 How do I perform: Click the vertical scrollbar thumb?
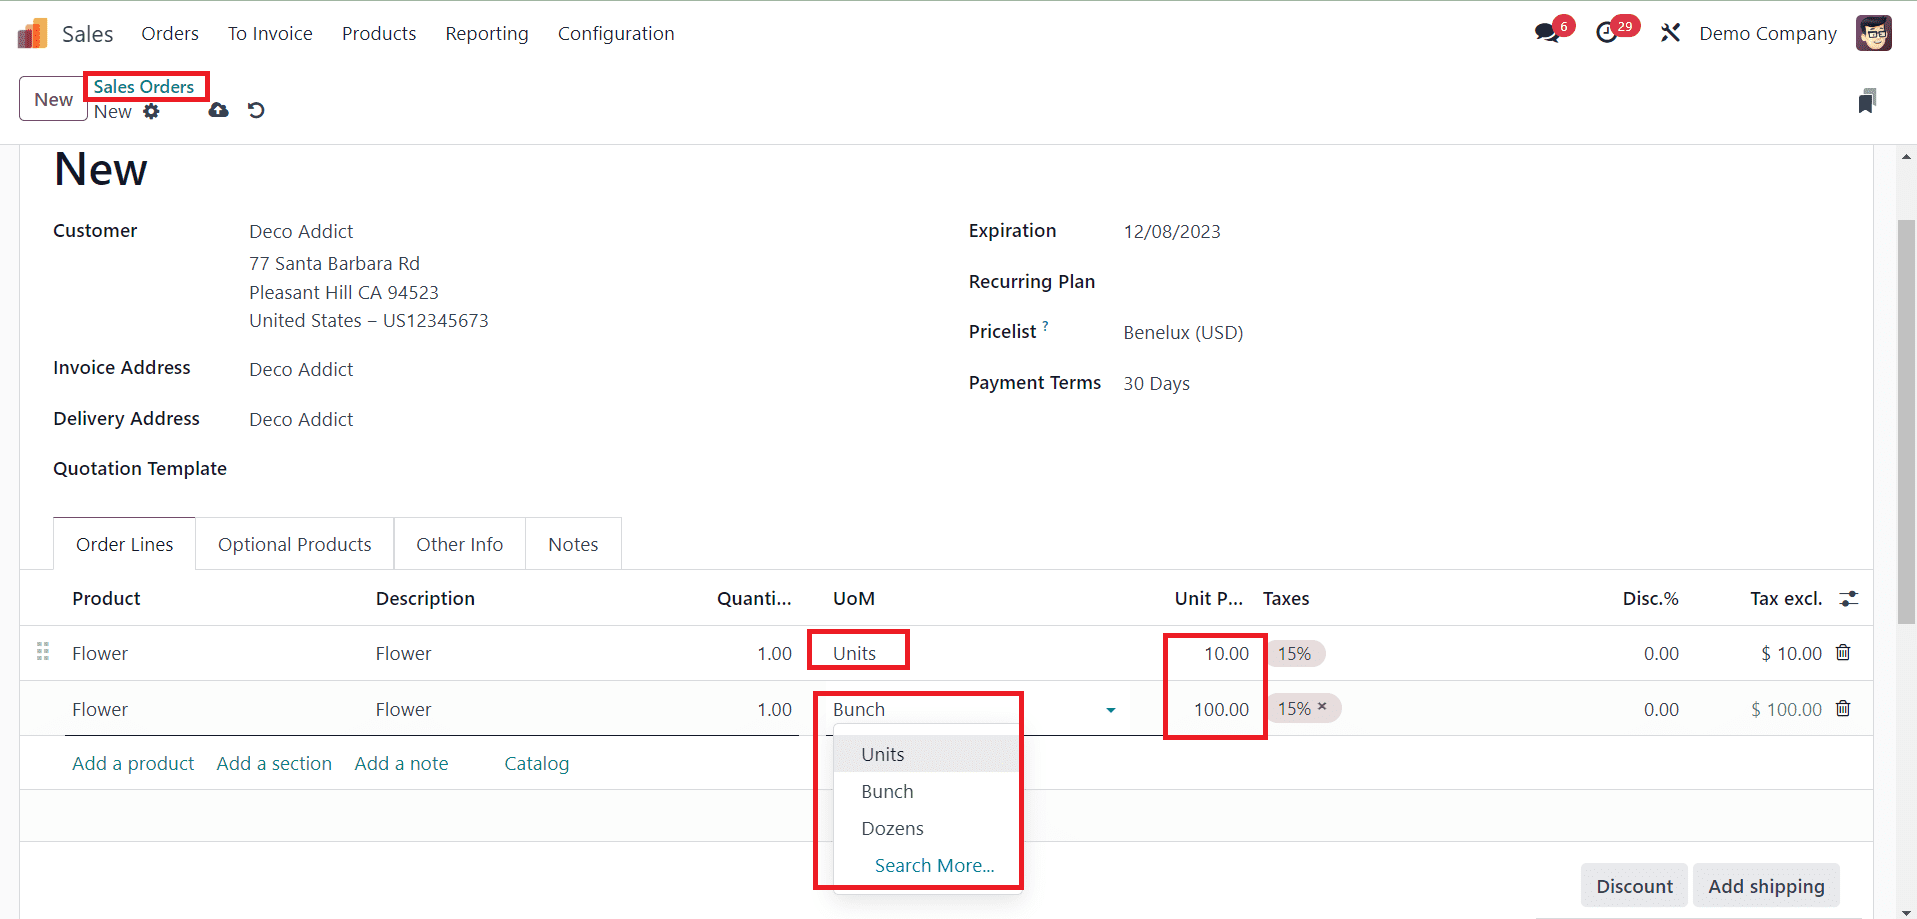pyautogui.click(x=1907, y=420)
